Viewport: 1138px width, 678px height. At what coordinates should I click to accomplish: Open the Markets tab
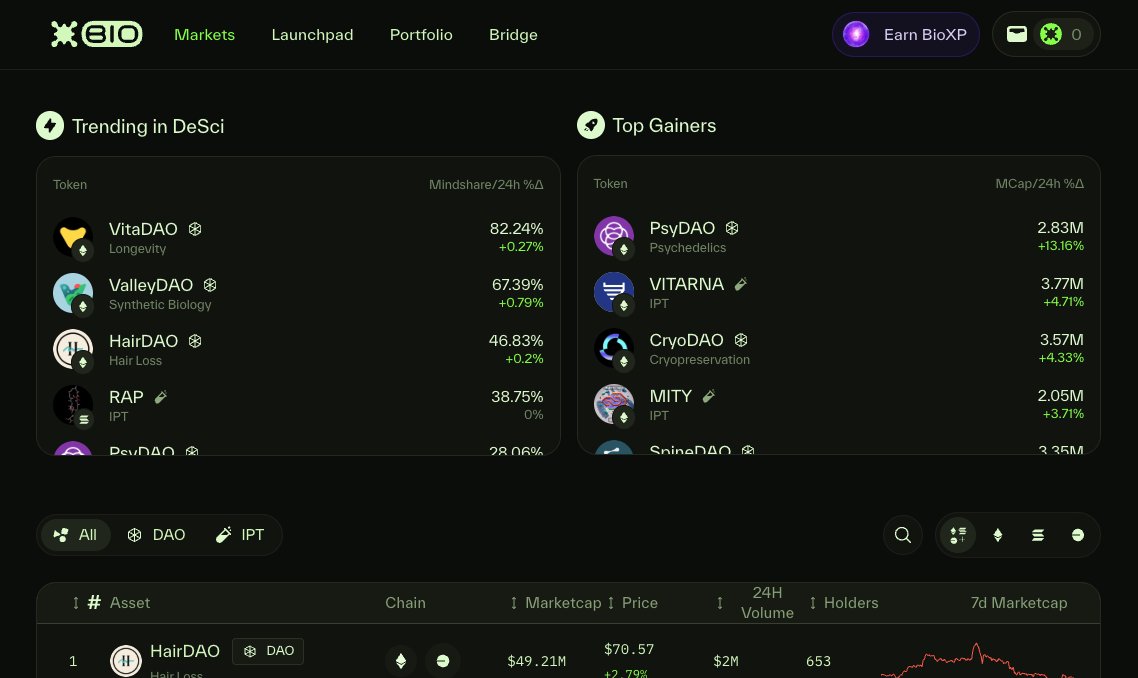[x=205, y=35]
